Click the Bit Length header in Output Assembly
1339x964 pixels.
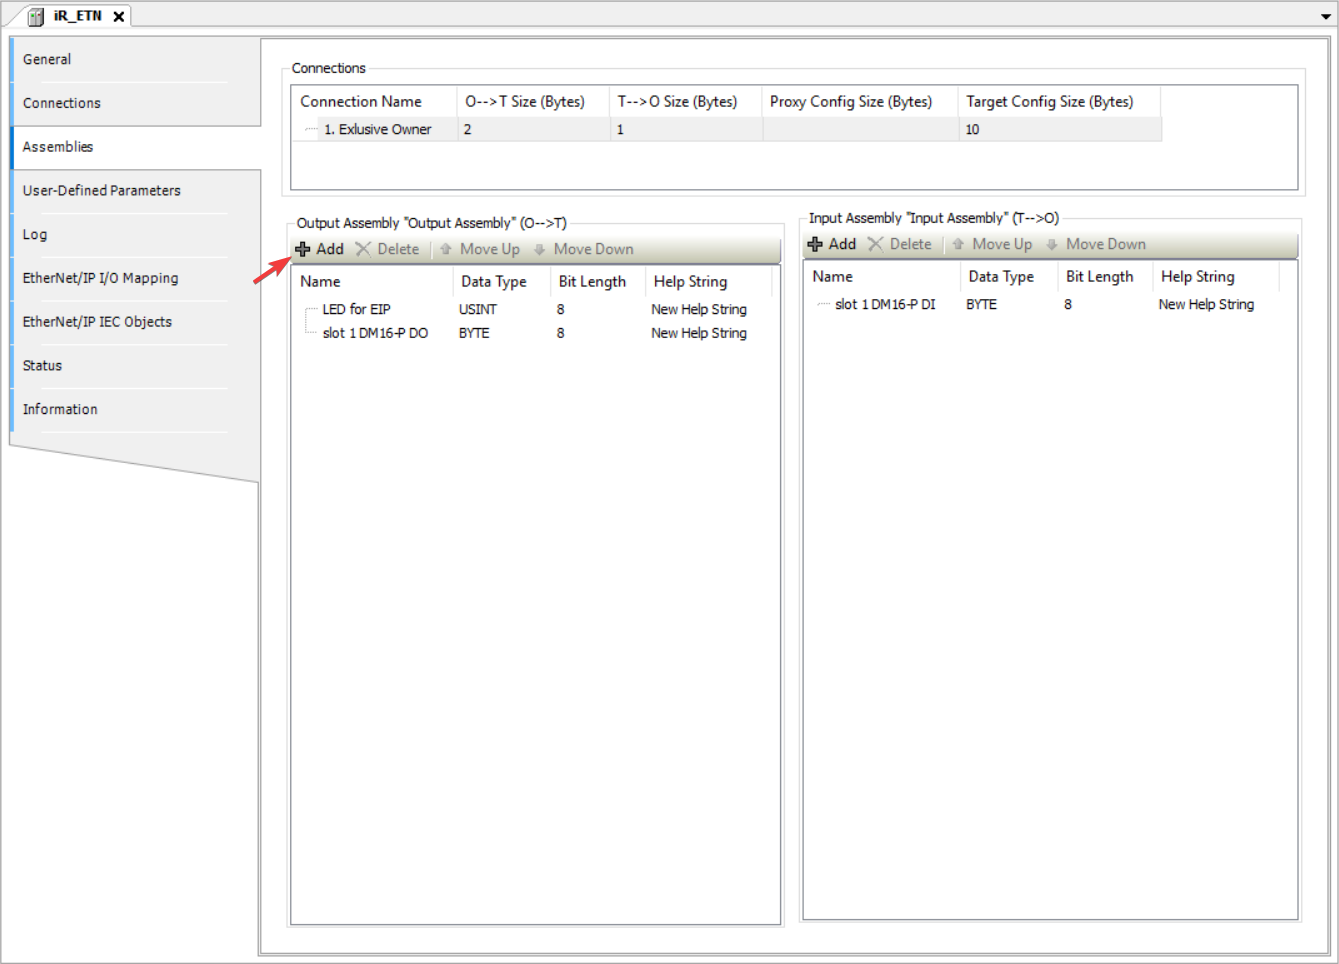(592, 281)
